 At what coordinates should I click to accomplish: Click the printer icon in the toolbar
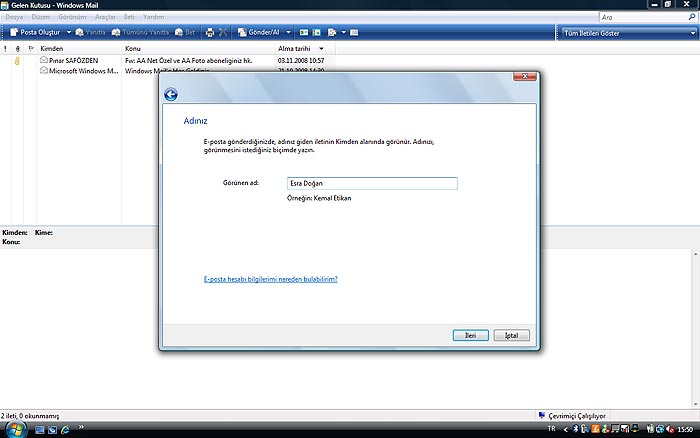point(209,32)
